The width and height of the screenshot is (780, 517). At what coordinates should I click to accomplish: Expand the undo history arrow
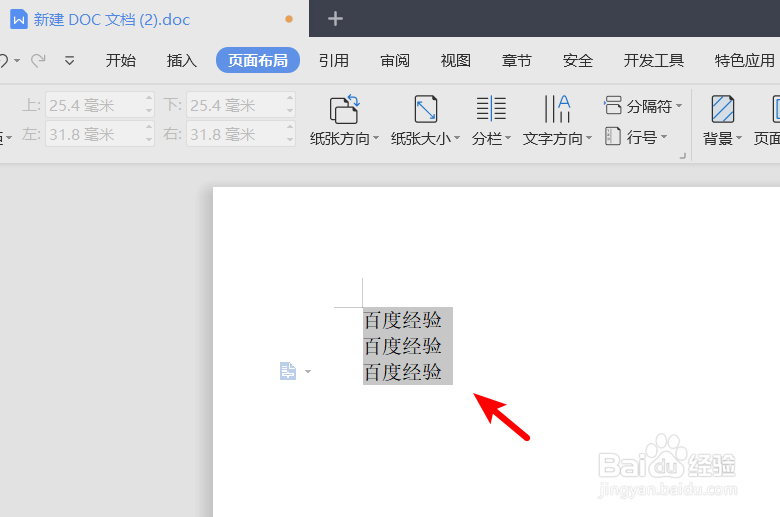(x=17, y=61)
